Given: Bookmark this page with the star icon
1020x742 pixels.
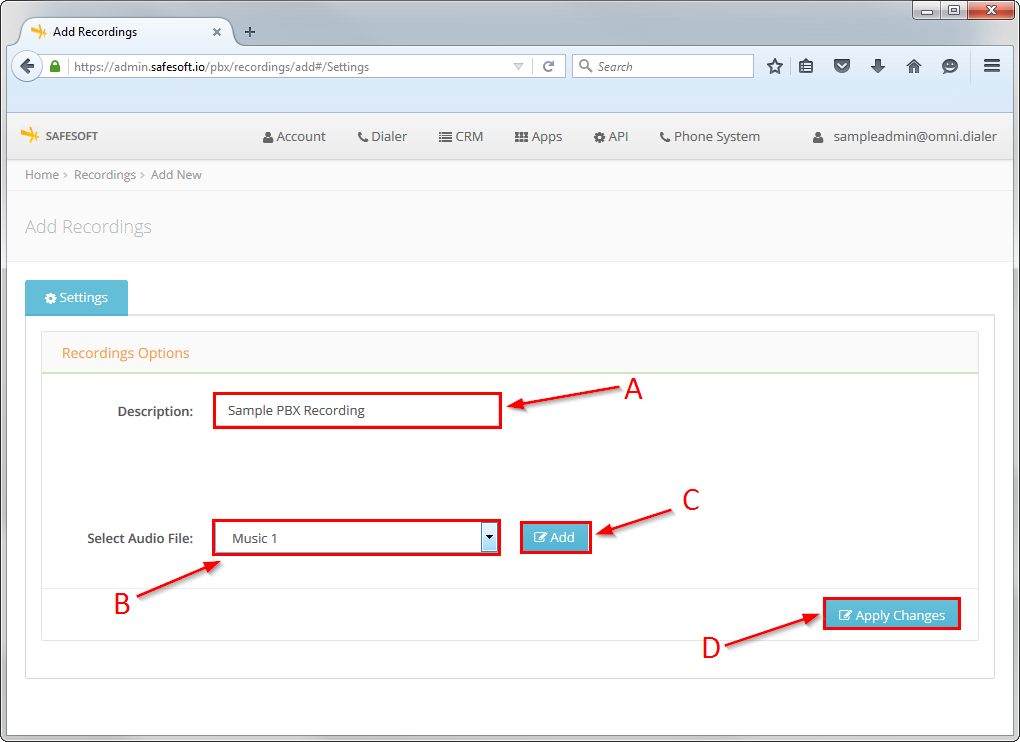Looking at the screenshot, I should coord(774,66).
